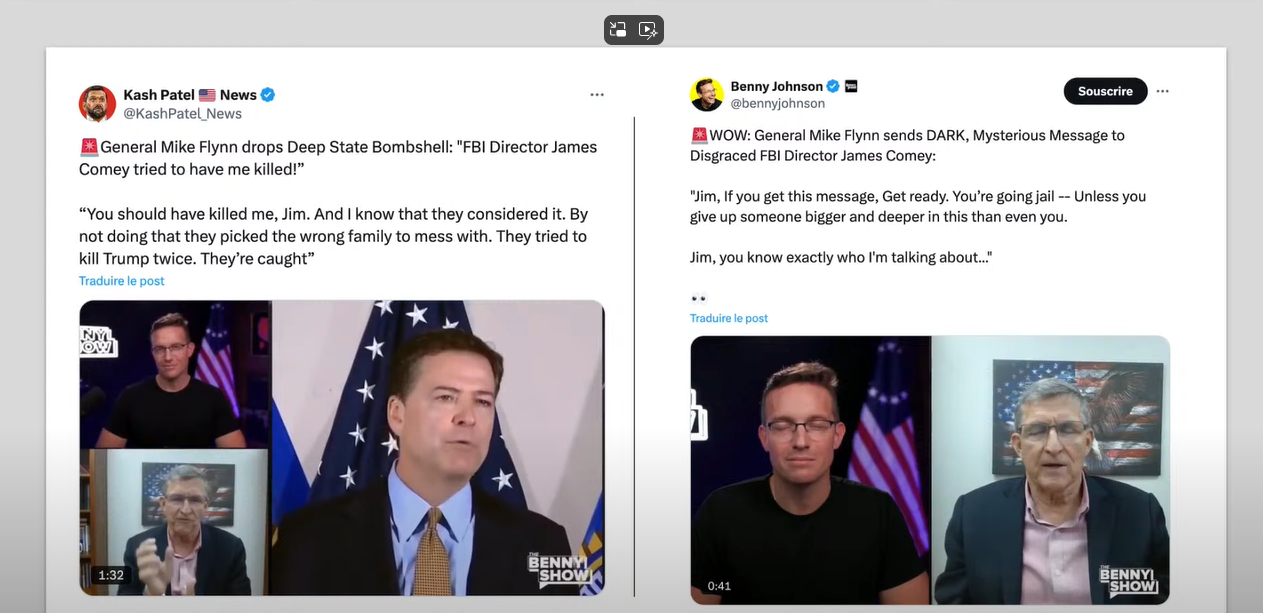
Task: Open more options on Kash Patel post
Action: pyautogui.click(x=597, y=95)
